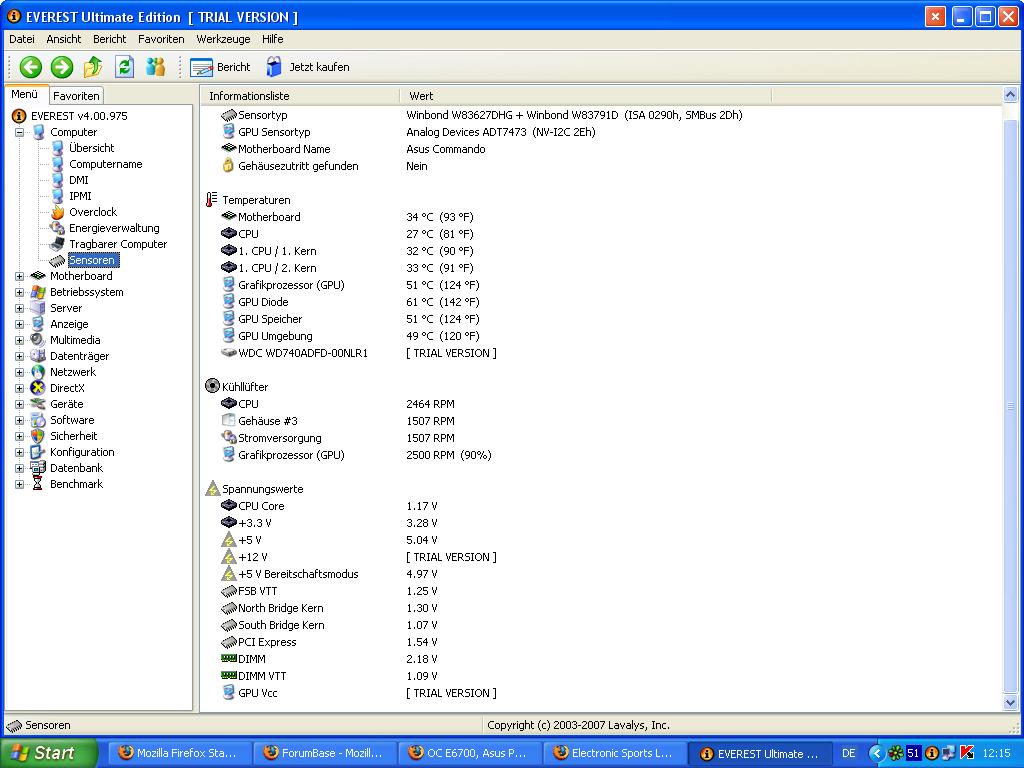Click the people icon in the toolbar

[155, 67]
